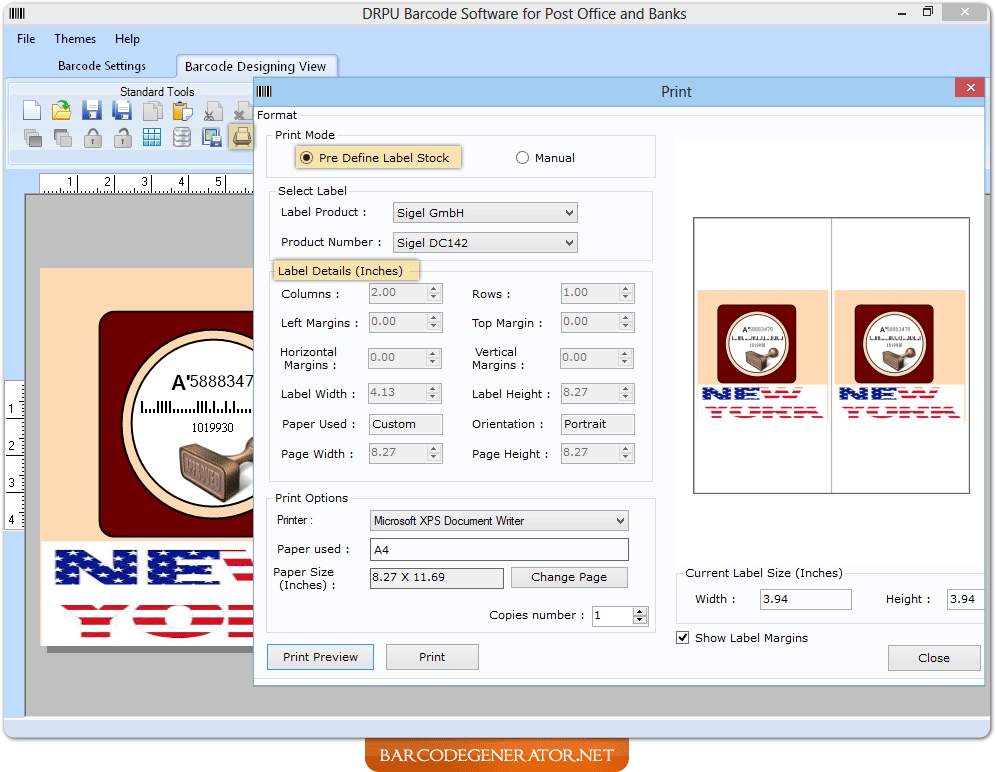Switch print mode to Manual
The width and height of the screenshot is (996, 772).
(x=521, y=158)
